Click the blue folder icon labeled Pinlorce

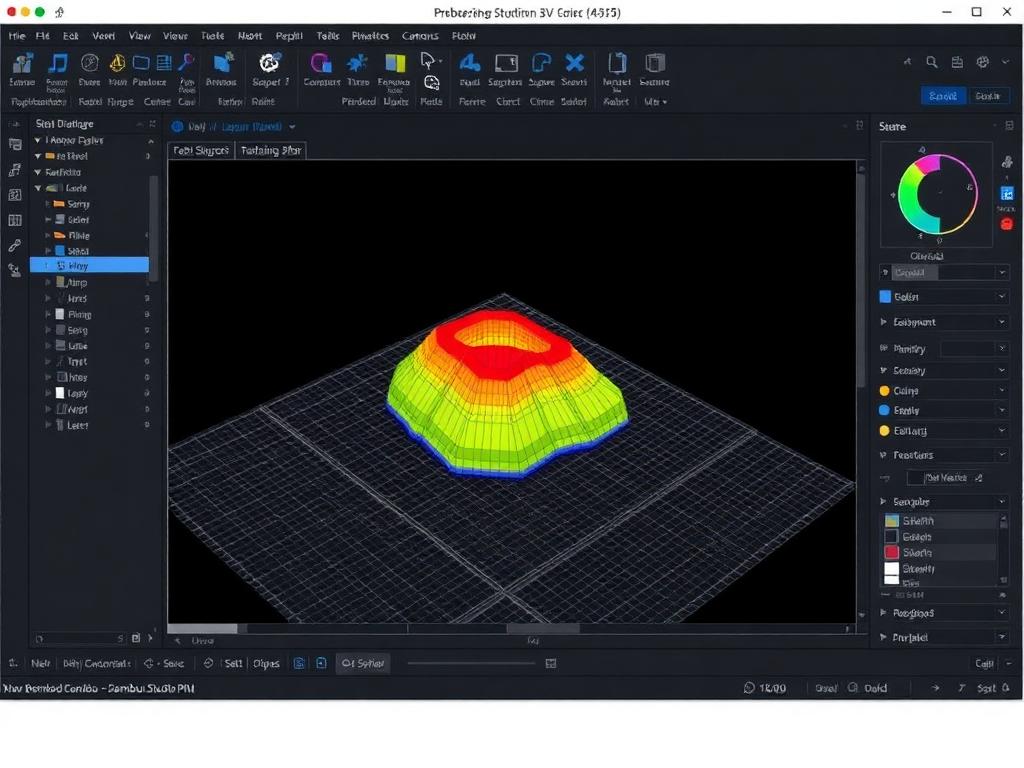(141, 63)
